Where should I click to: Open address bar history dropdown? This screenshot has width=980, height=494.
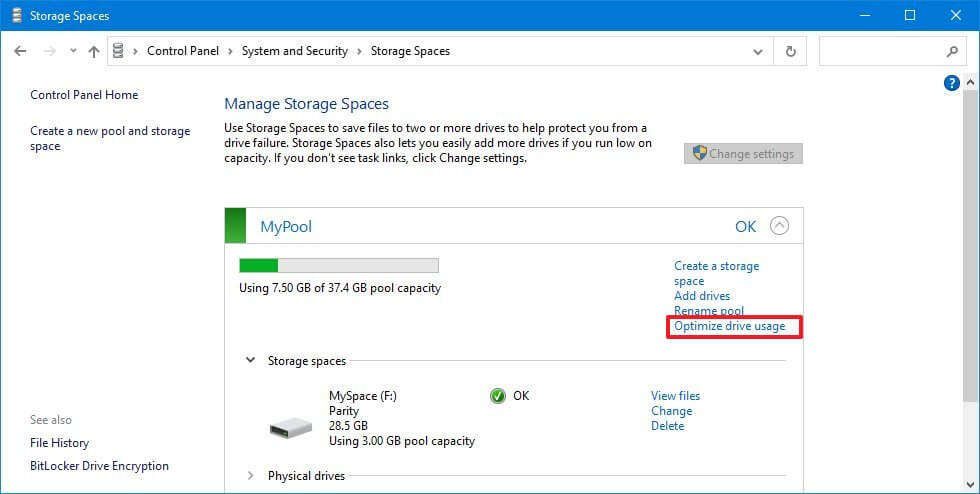758,51
